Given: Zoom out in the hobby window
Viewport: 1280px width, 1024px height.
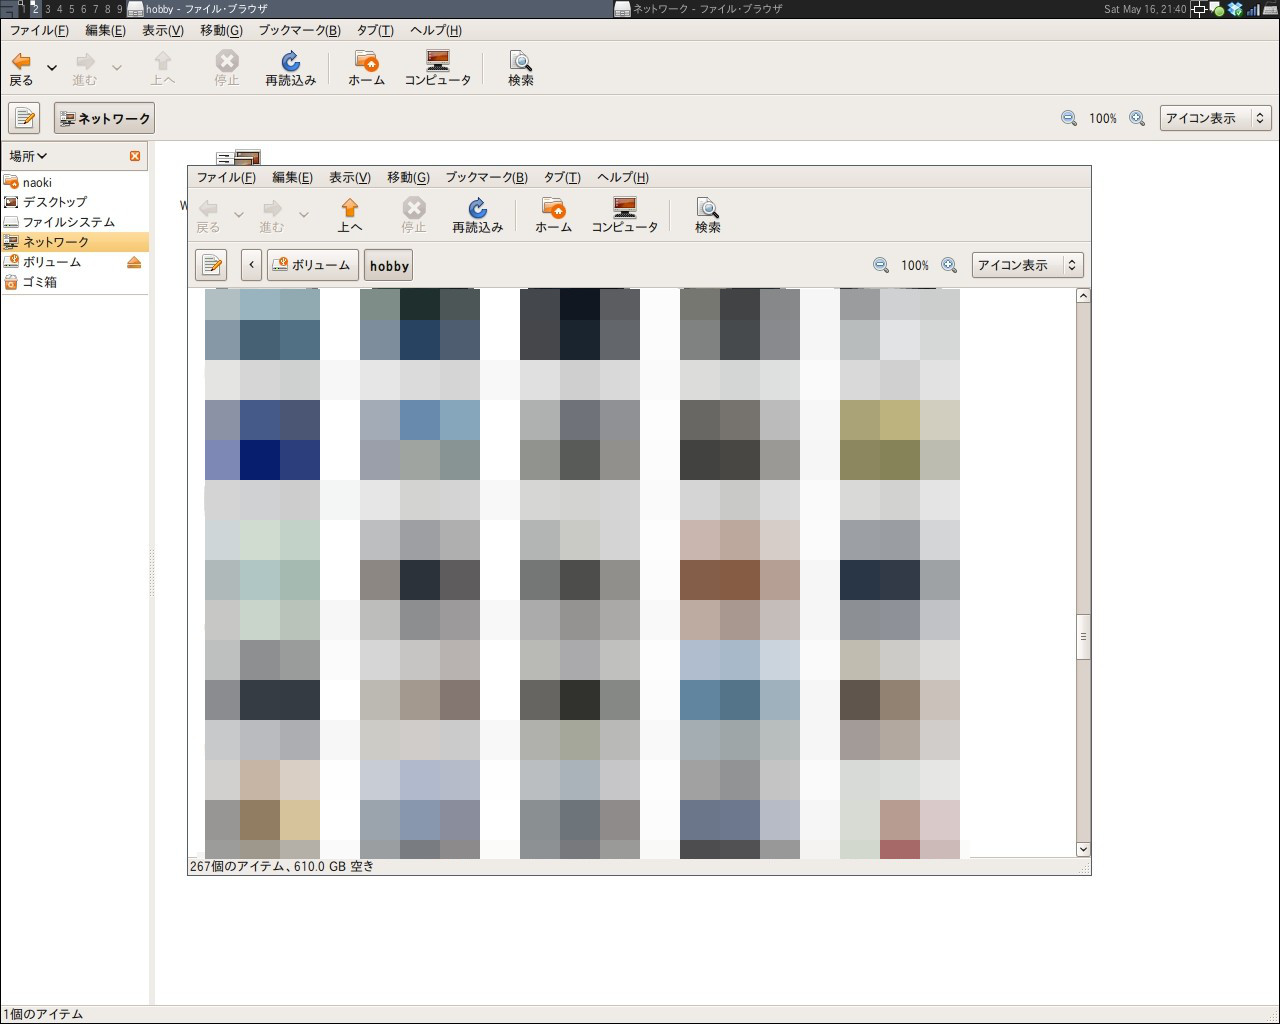Looking at the screenshot, I should pos(881,265).
